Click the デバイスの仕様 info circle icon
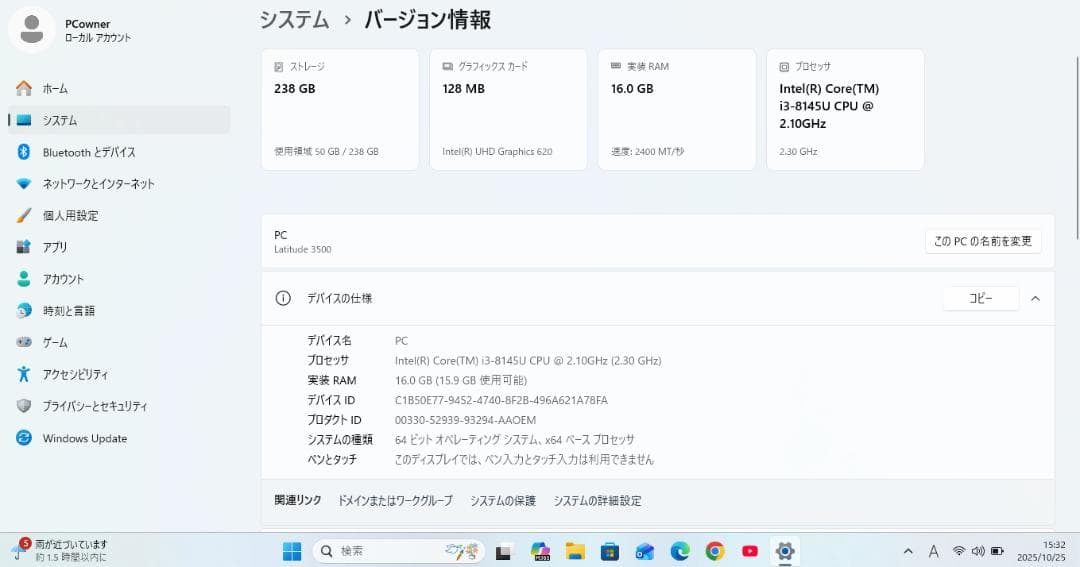The width and height of the screenshot is (1080, 567). [x=283, y=298]
